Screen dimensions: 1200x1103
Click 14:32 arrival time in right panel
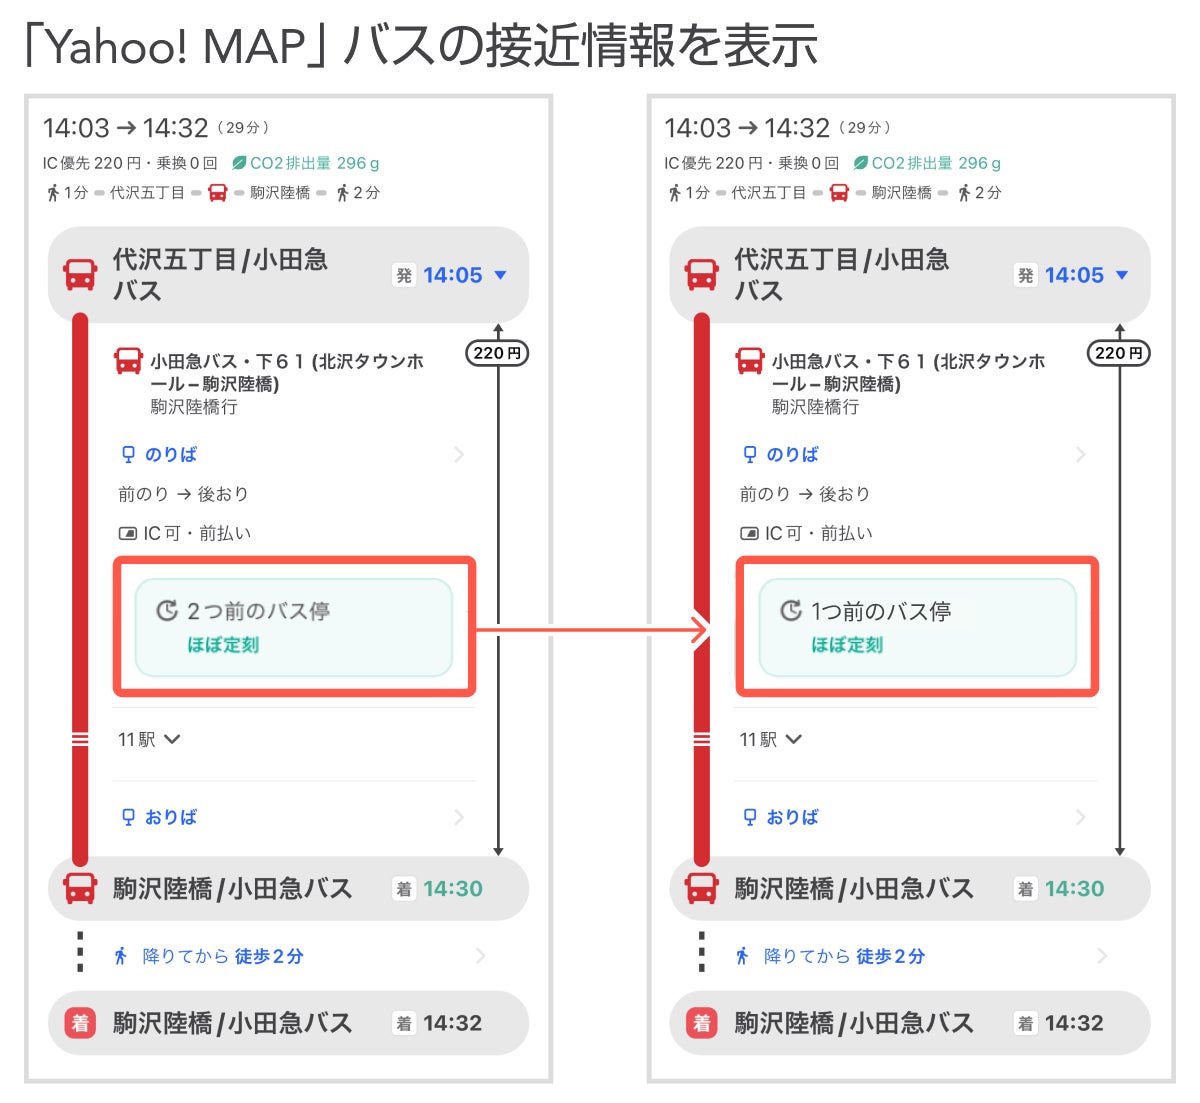pyautogui.click(x=1074, y=1023)
